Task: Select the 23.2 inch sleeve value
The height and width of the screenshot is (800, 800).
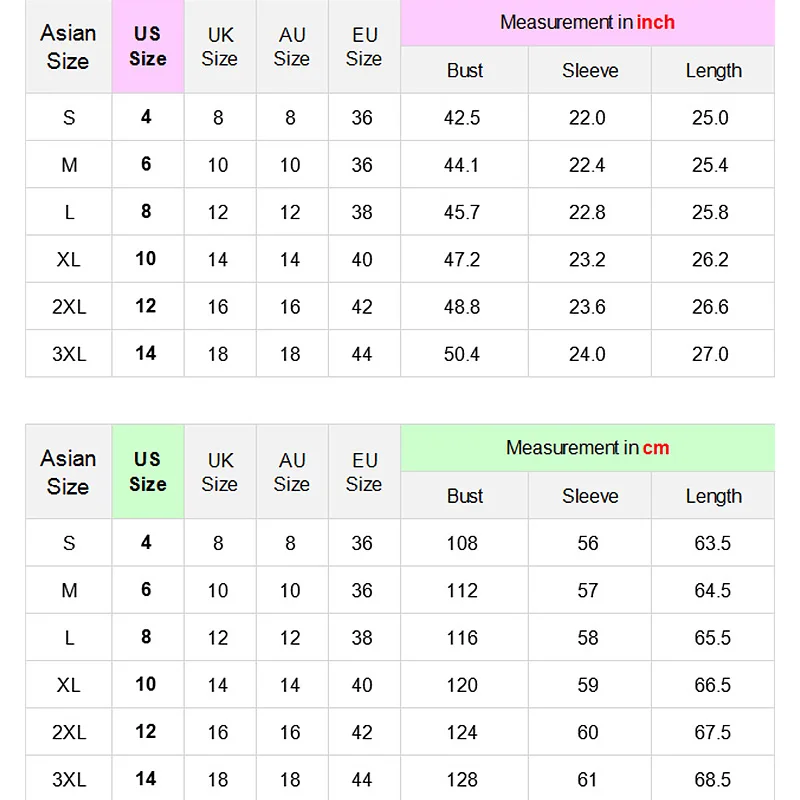Action: click(587, 260)
